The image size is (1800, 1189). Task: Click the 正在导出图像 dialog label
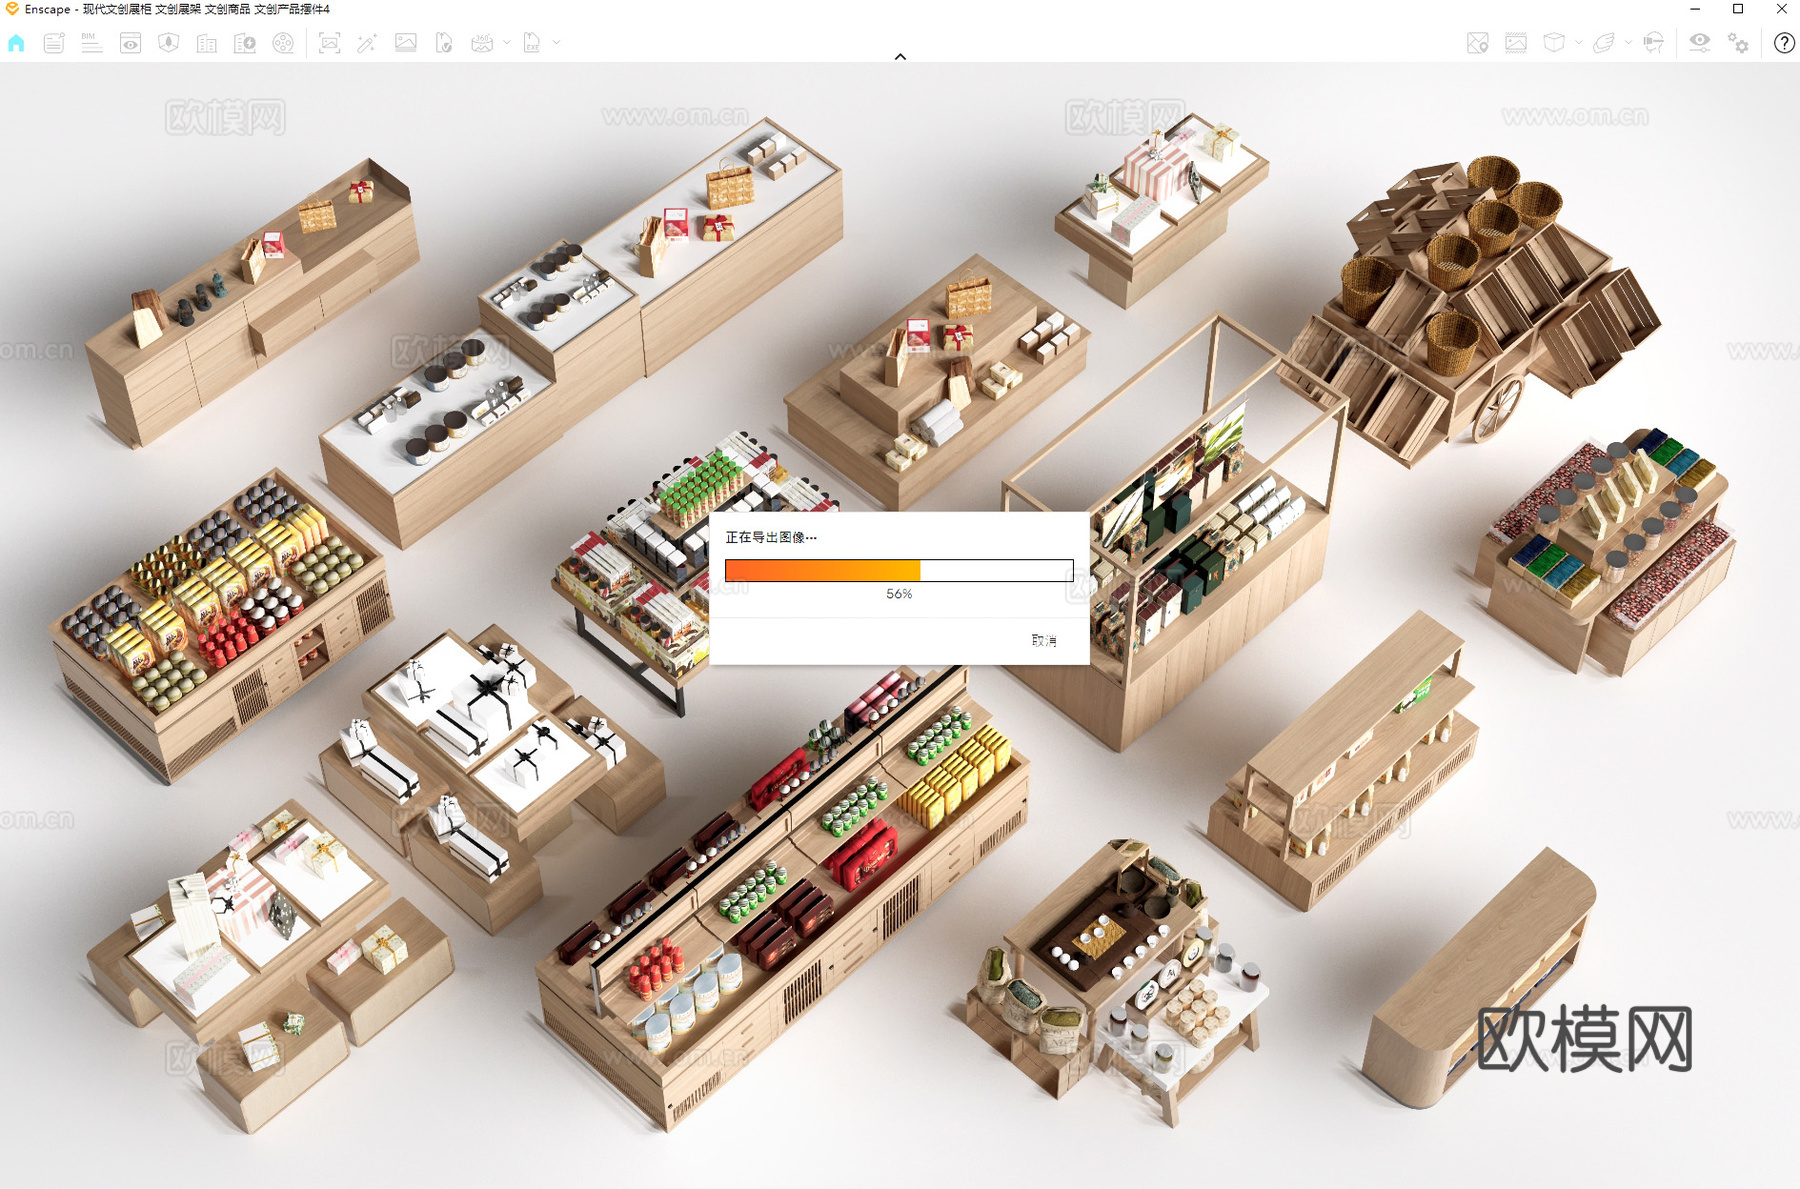[x=771, y=537]
